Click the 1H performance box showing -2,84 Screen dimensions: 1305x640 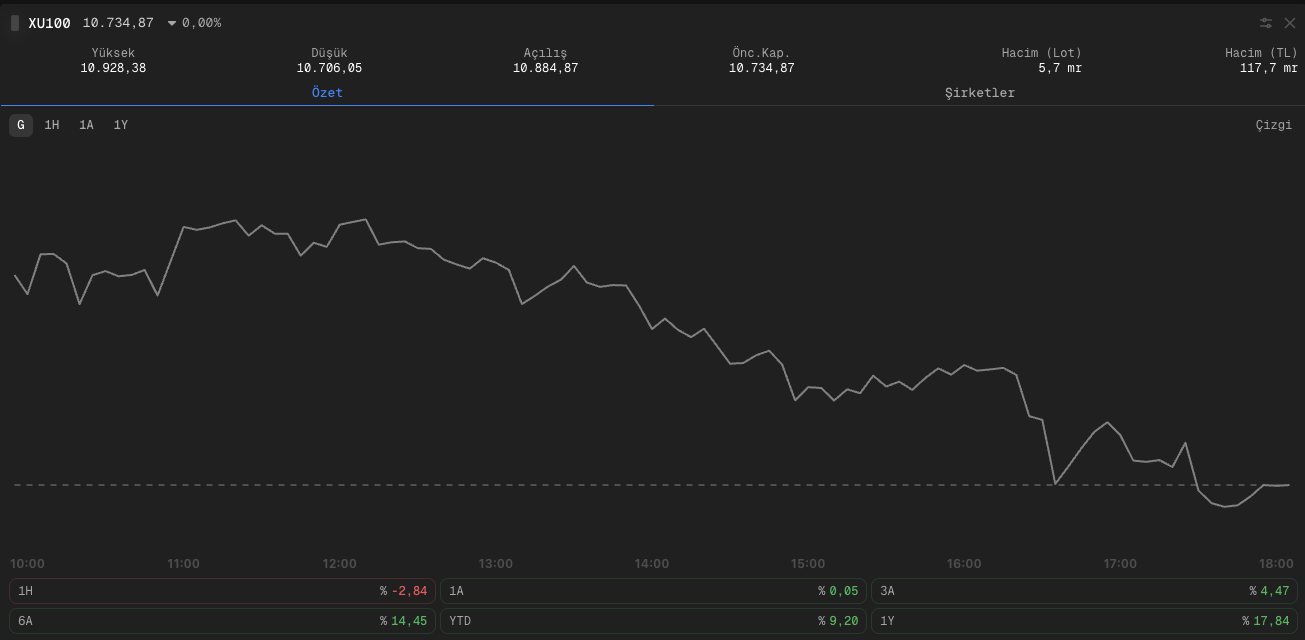[x=222, y=591]
